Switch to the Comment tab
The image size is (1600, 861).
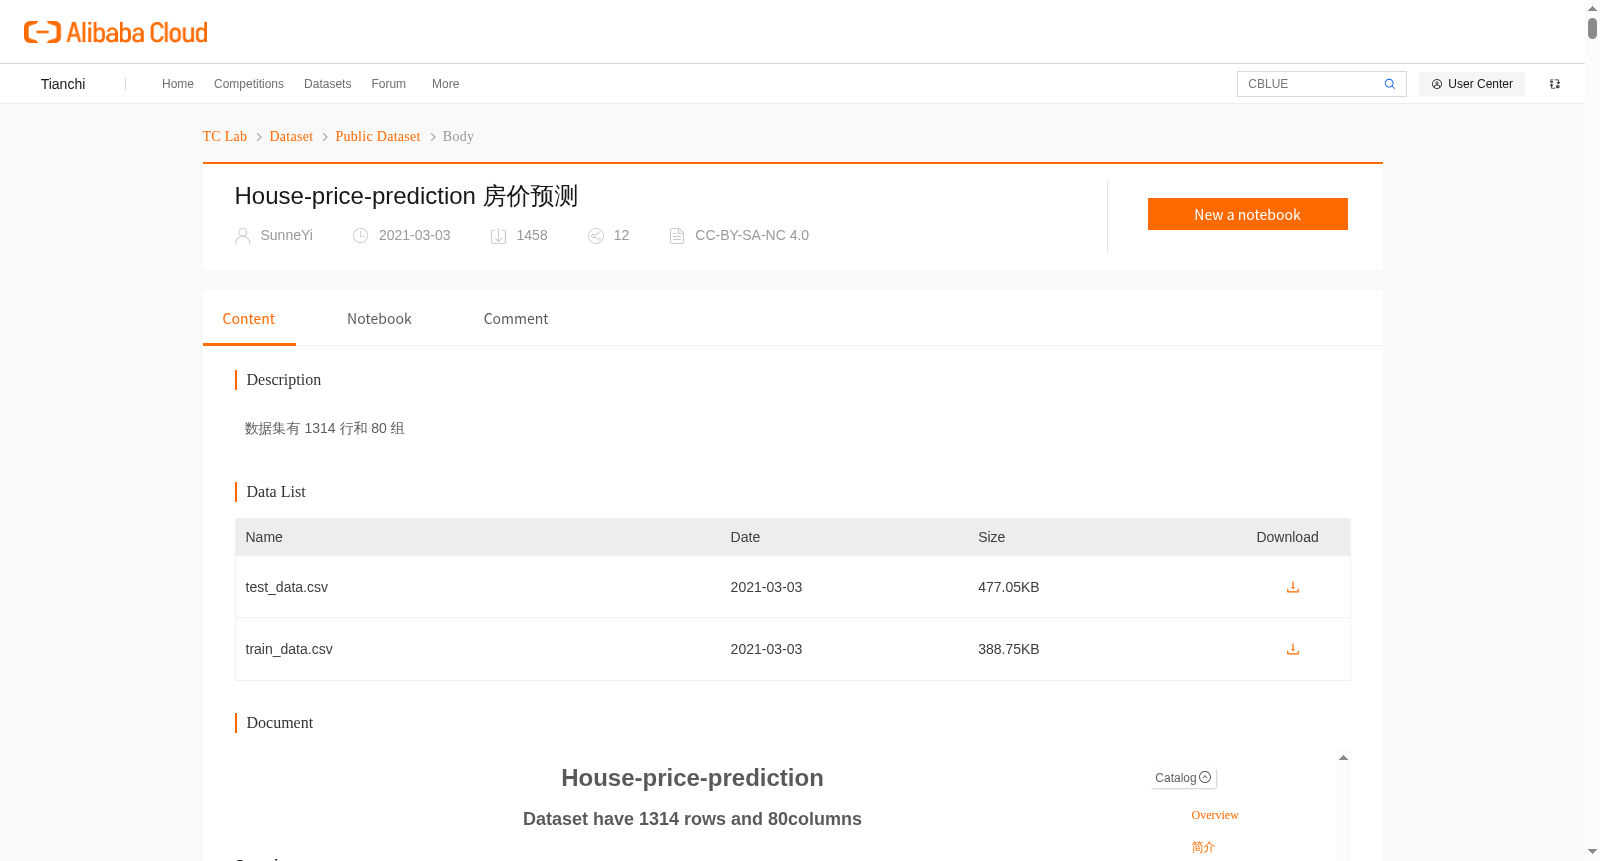(x=516, y=319)
